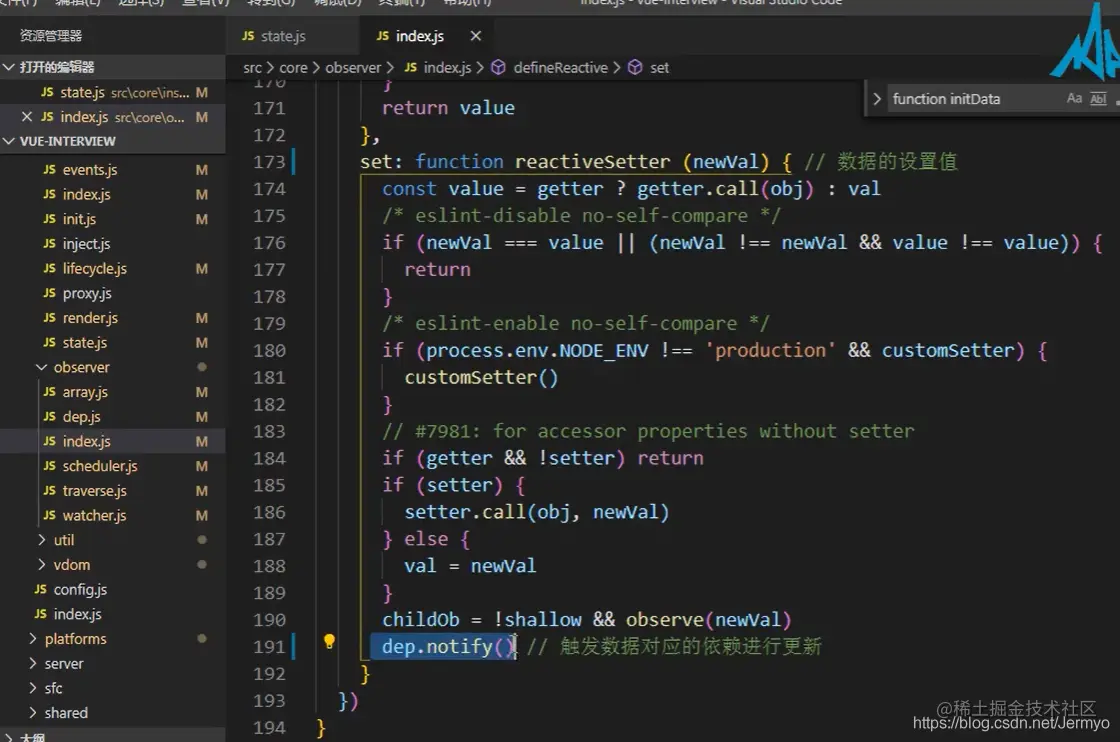Click breadcrumb defineReactive segment
Viewport: 1120px width, 742px height.
(x=561, y=67)
